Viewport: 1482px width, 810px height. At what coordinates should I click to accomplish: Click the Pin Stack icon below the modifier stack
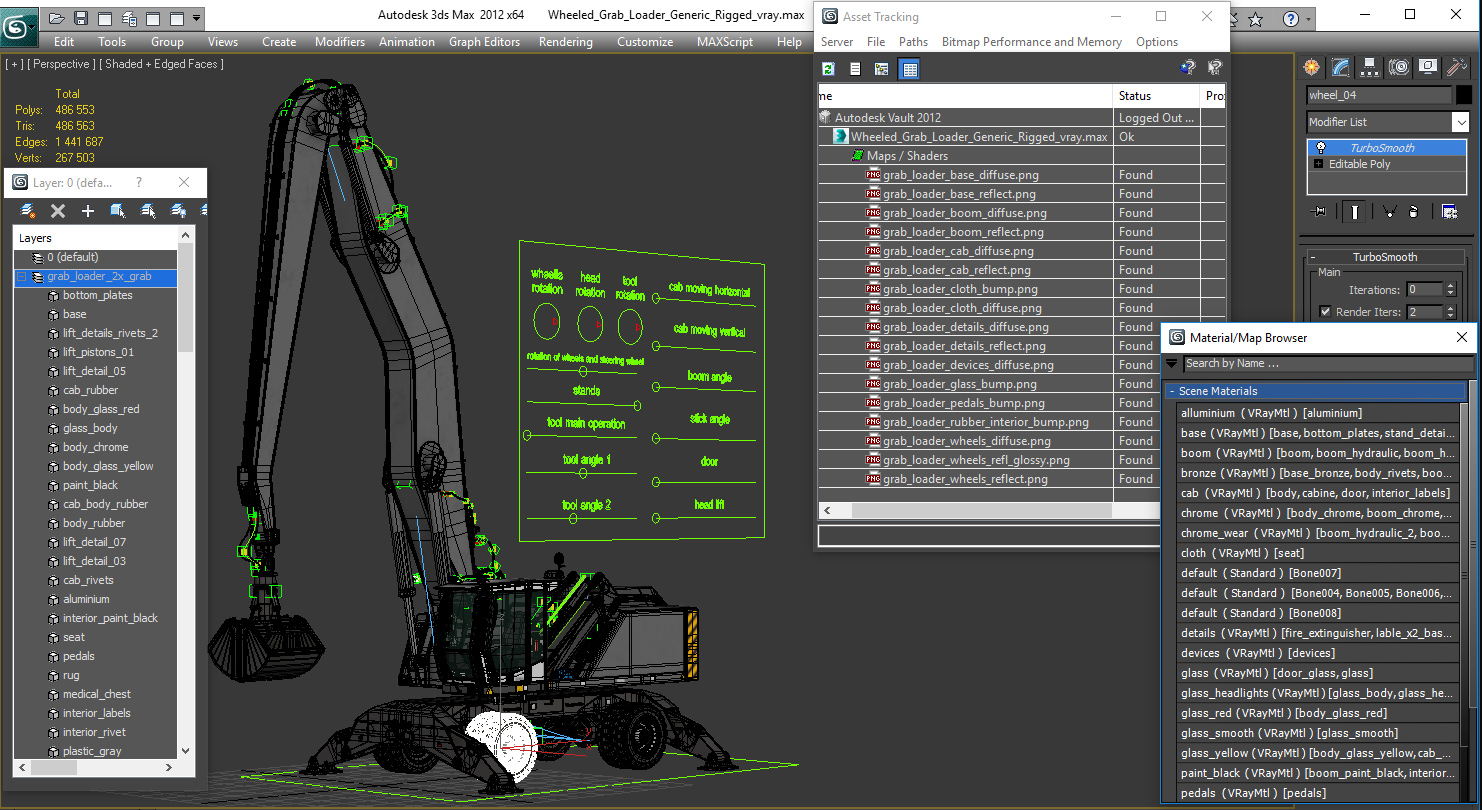pyautogui.click(x=1319, y=211)
